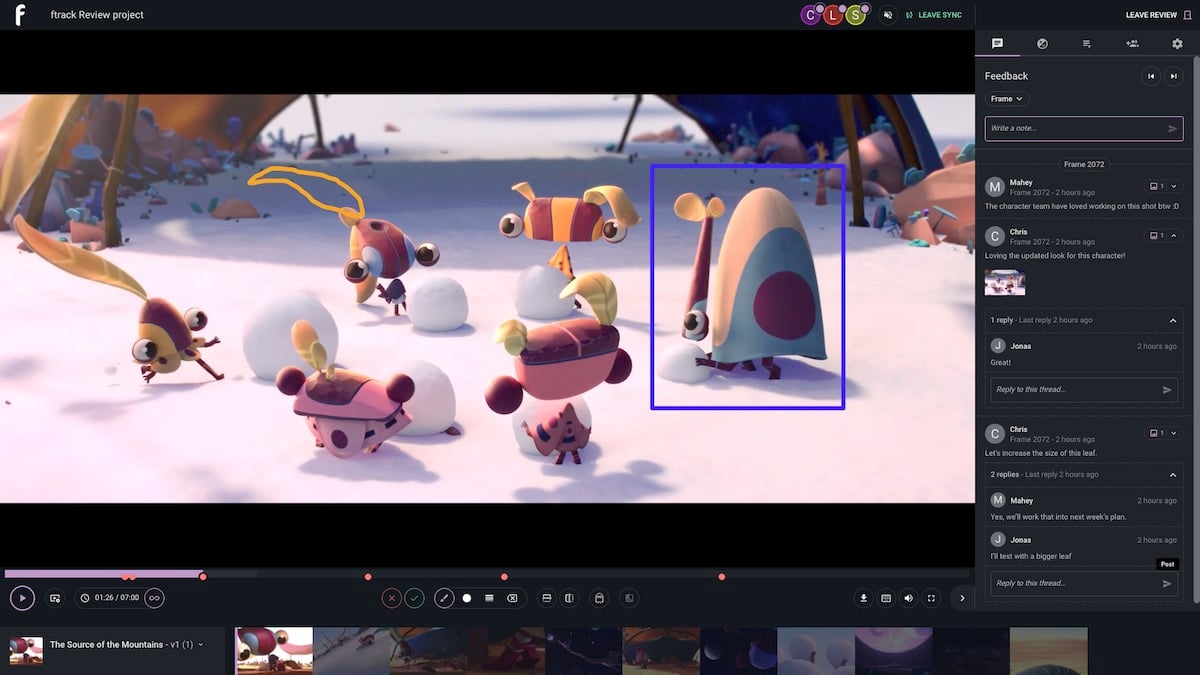Collapse the '1 reply' thread

click(1173, 320)
